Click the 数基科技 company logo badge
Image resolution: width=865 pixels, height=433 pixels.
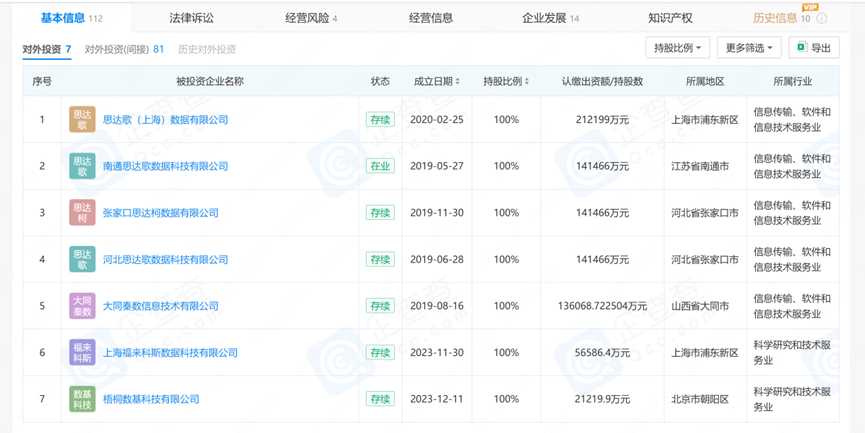82,399
